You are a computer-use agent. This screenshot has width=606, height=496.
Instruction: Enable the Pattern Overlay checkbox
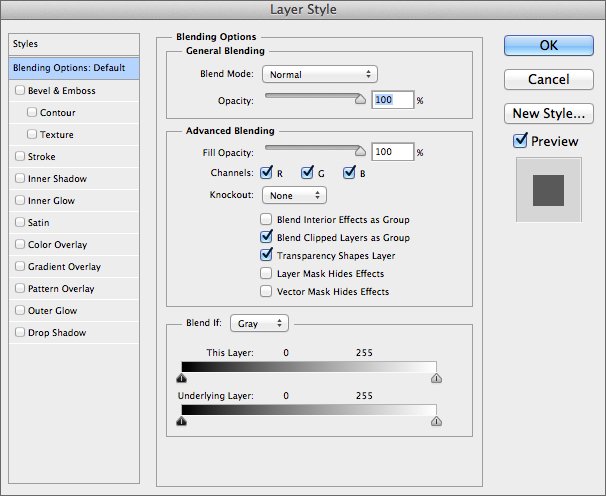tap(20, 289)
